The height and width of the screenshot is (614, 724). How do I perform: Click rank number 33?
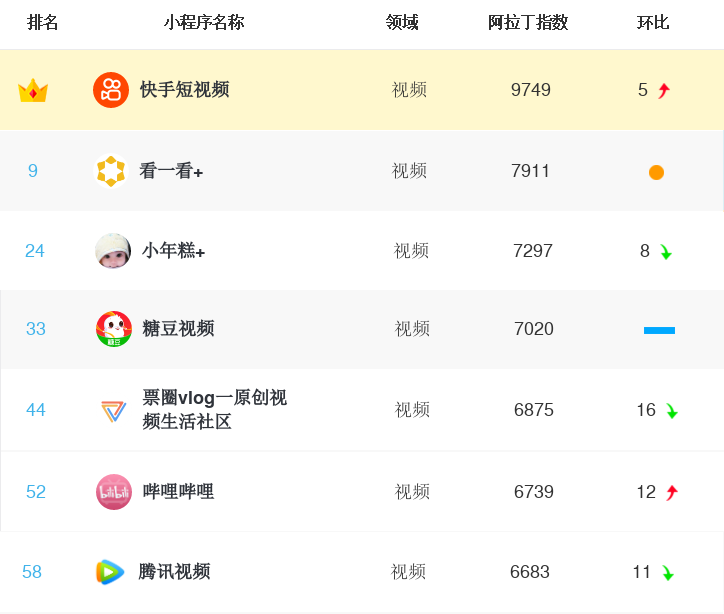click(x=36, y=329)
